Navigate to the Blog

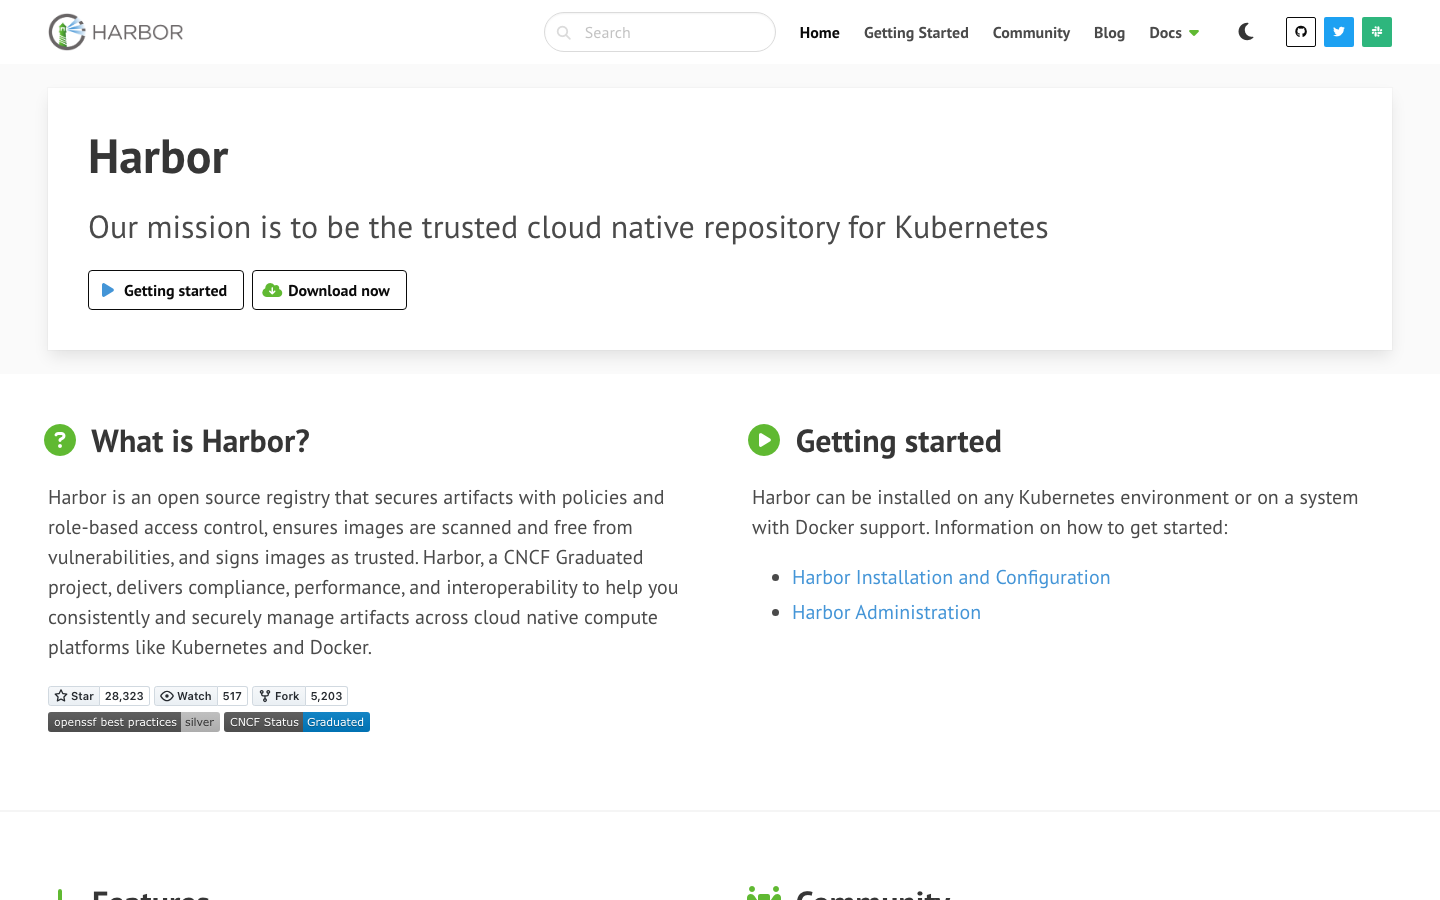click(1109, 33)
